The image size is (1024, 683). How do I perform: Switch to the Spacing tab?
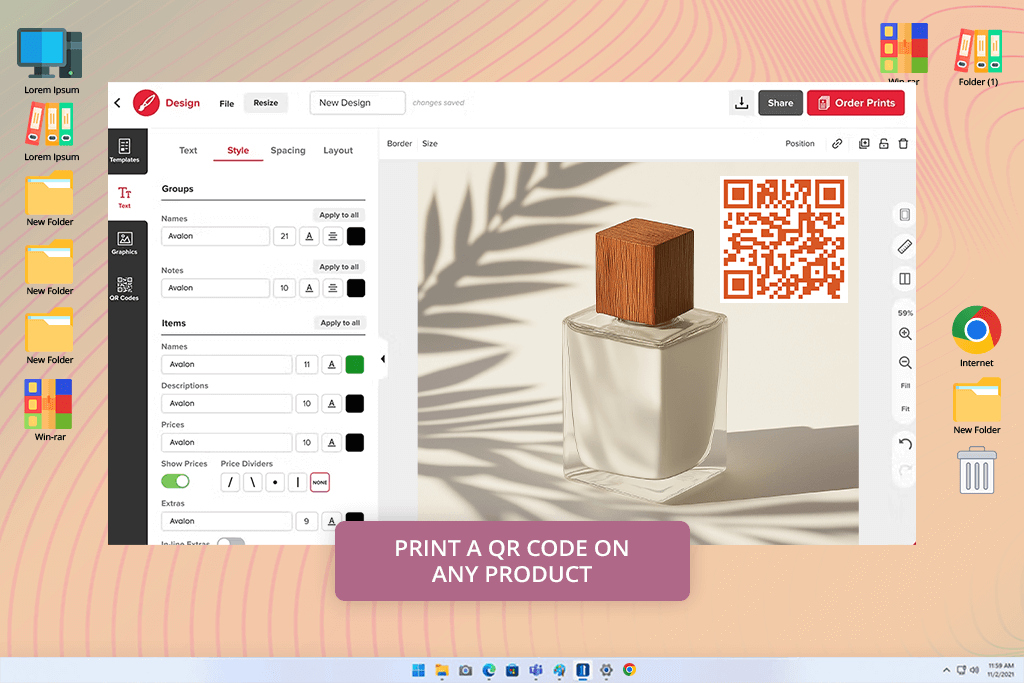288,150
